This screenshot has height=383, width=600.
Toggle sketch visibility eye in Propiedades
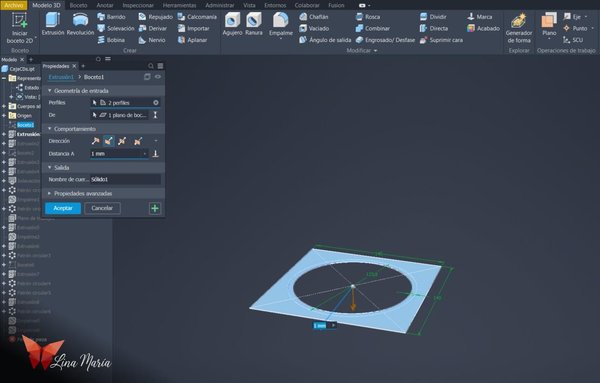(x=158, y=77)
